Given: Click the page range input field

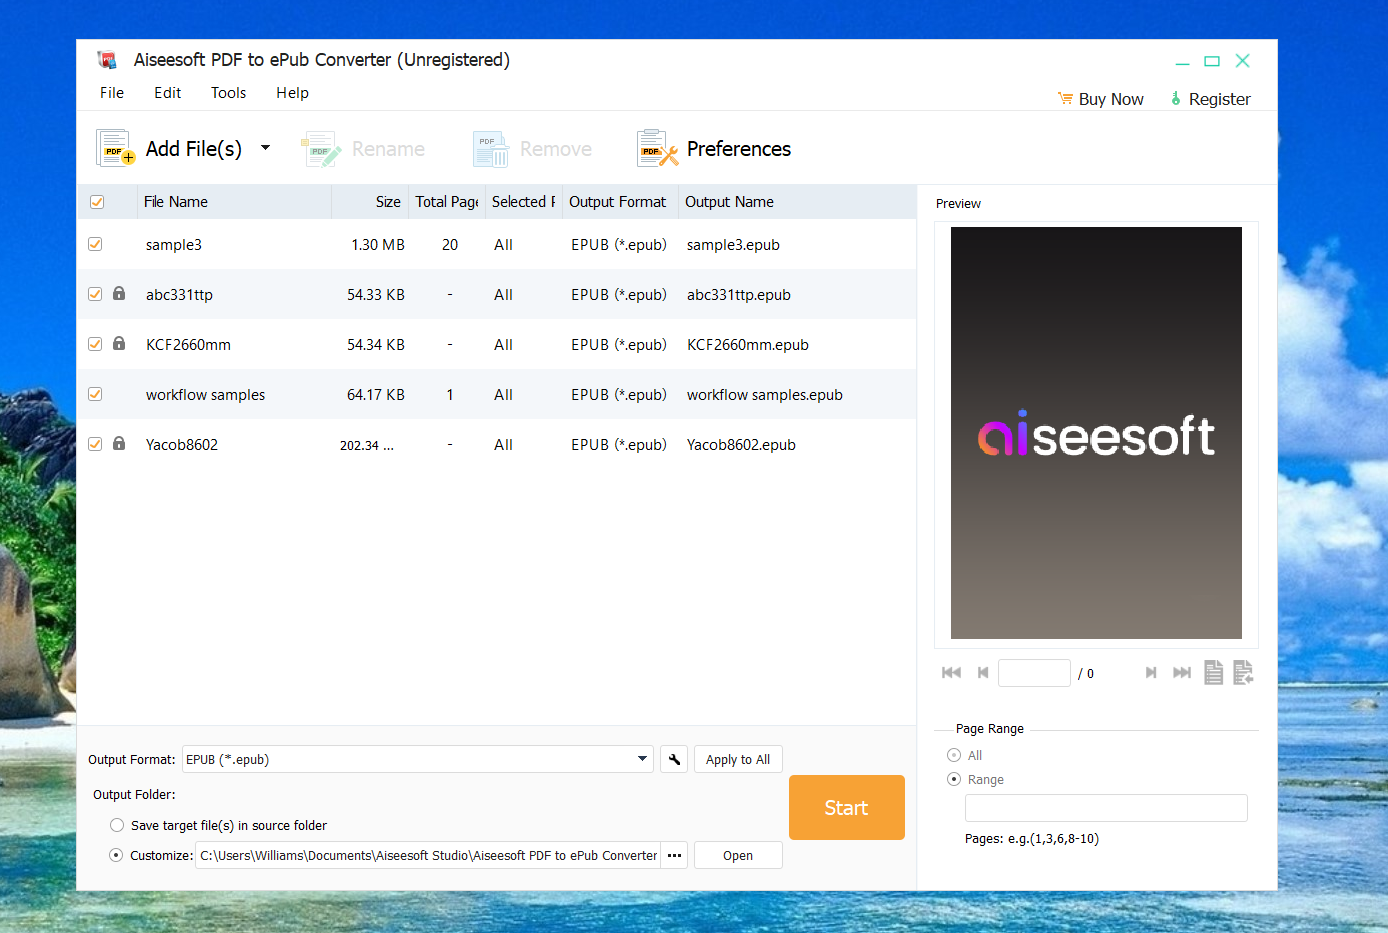Looking at the screenshot, I should click(x=1106, y=808).
